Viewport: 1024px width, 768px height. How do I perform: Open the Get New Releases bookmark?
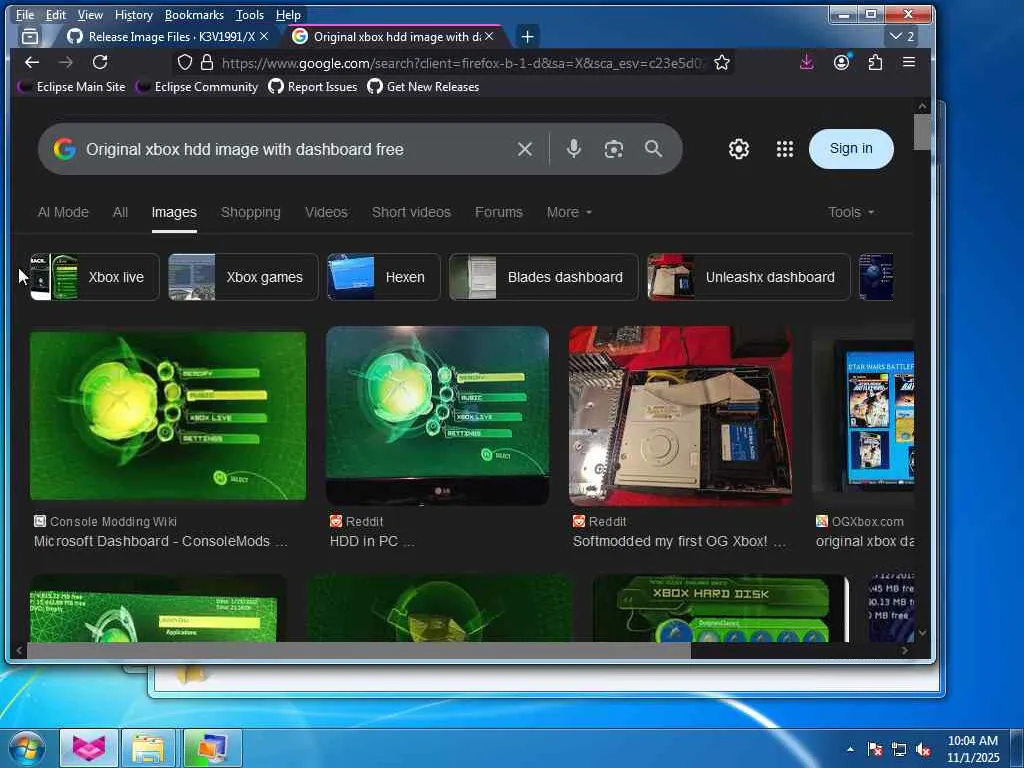point(423,87)
